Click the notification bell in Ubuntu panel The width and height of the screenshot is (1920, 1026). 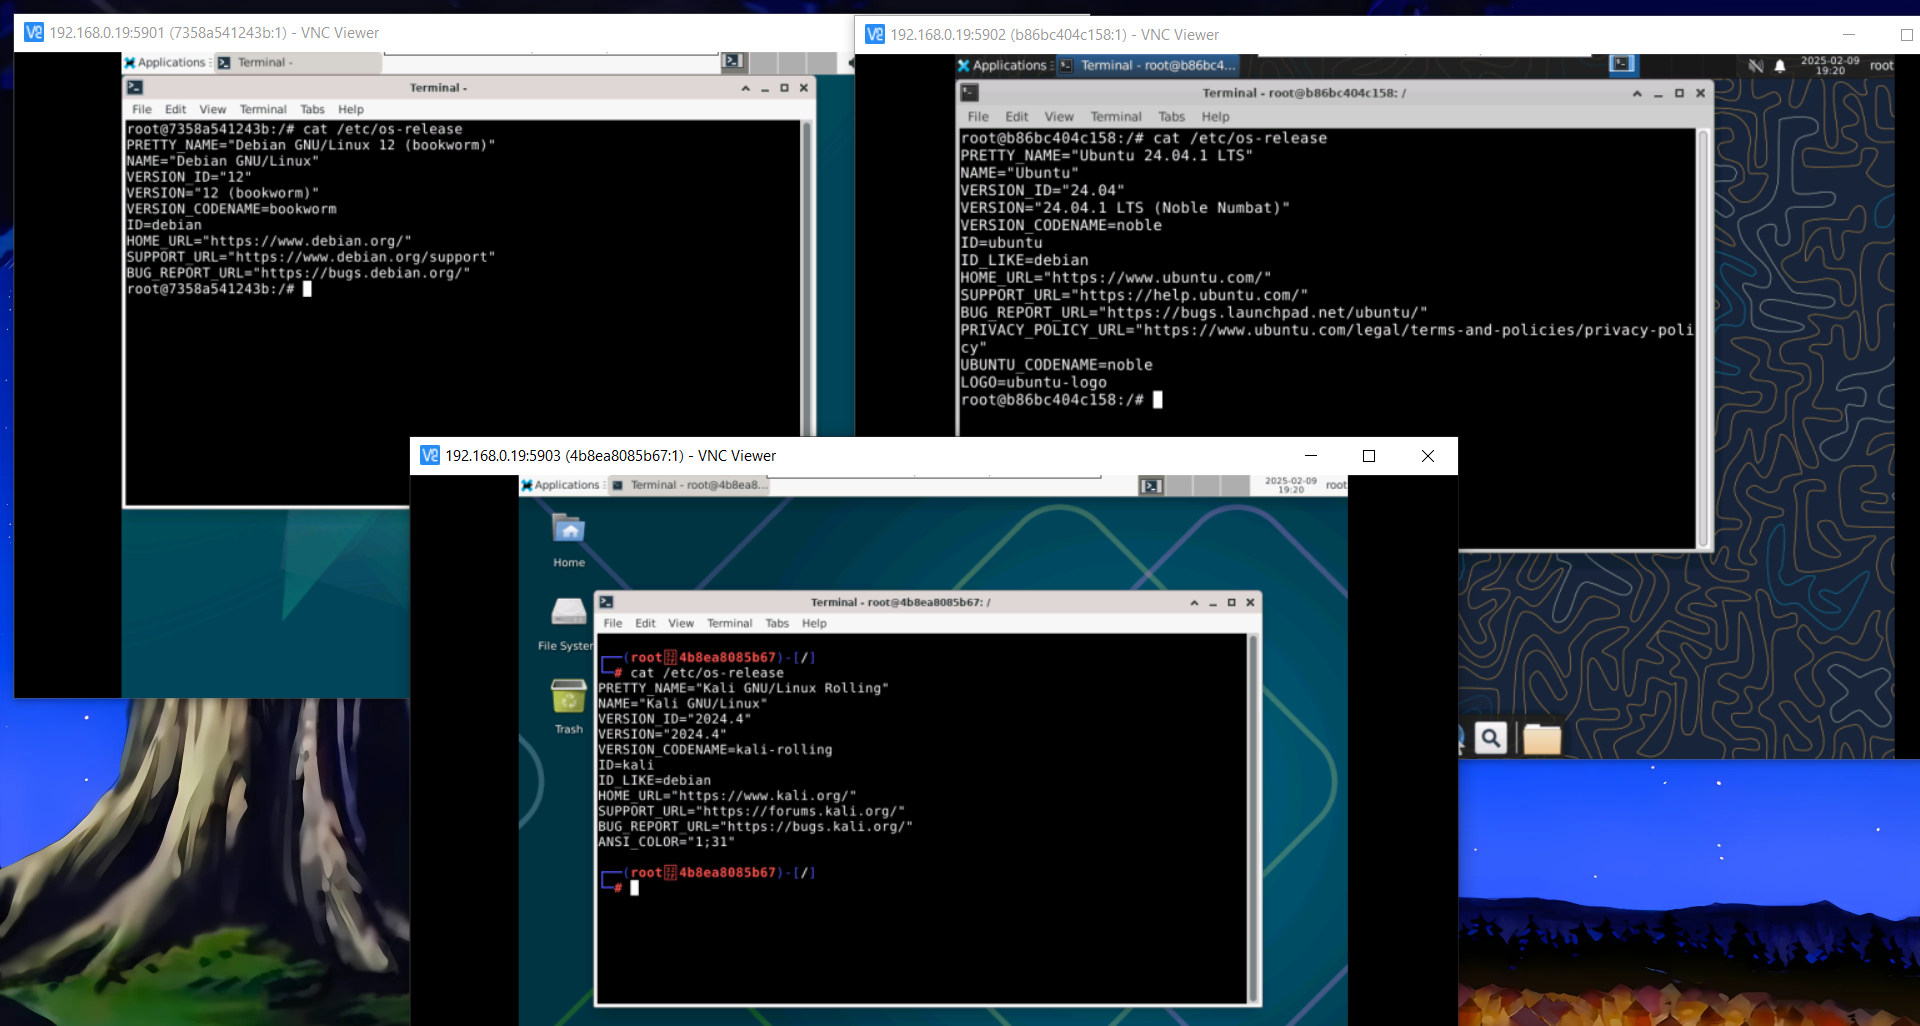coord(1780,66)
